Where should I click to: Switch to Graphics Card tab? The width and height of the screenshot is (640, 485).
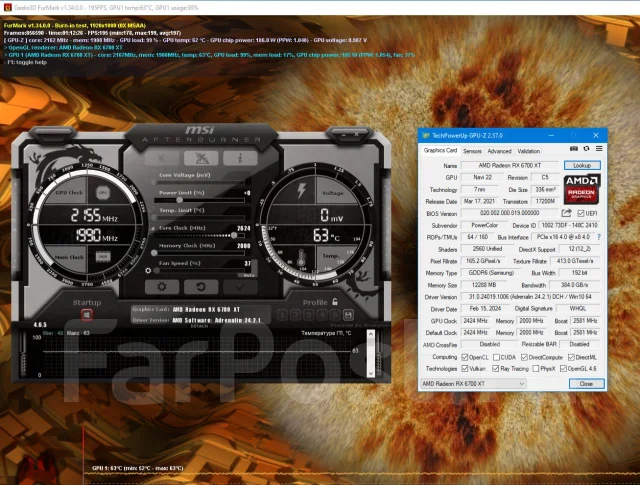coord(440,150)
